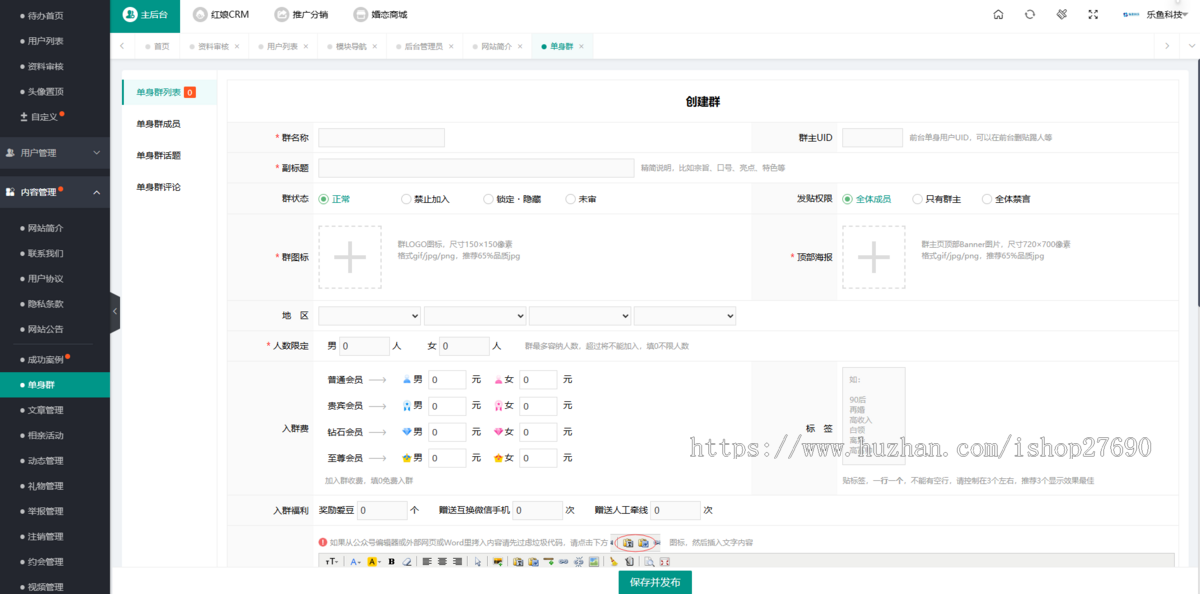Open the tab options down-chevron

click(1190, 47)
